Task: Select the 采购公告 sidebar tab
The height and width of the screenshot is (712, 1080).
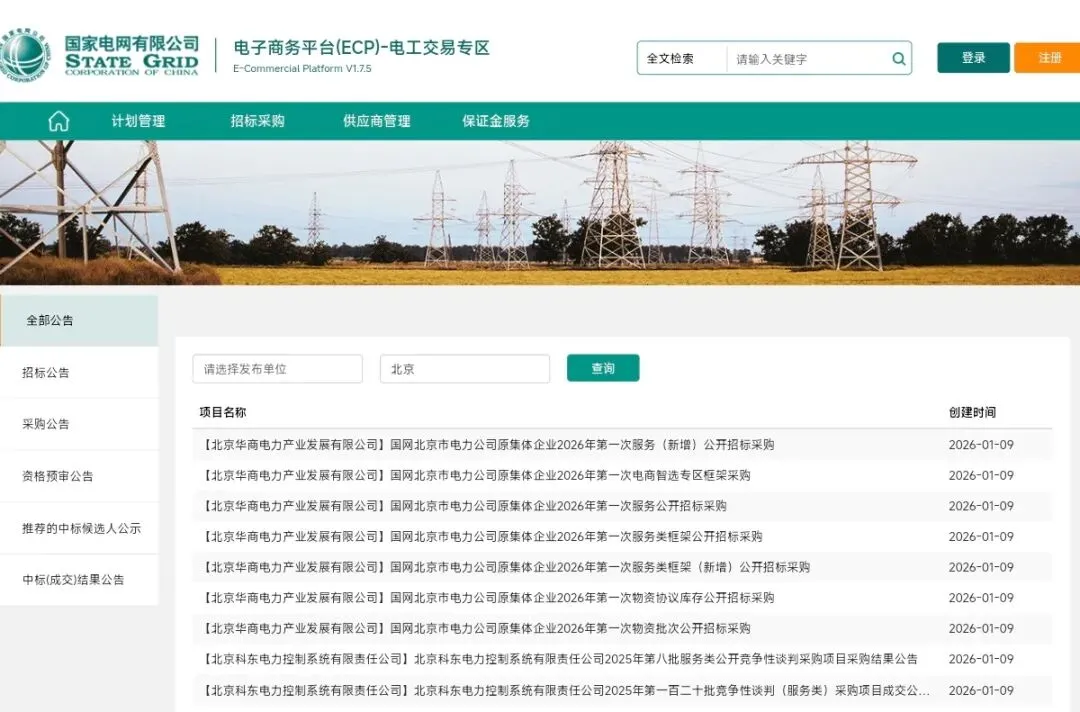Action: [79, 424]
